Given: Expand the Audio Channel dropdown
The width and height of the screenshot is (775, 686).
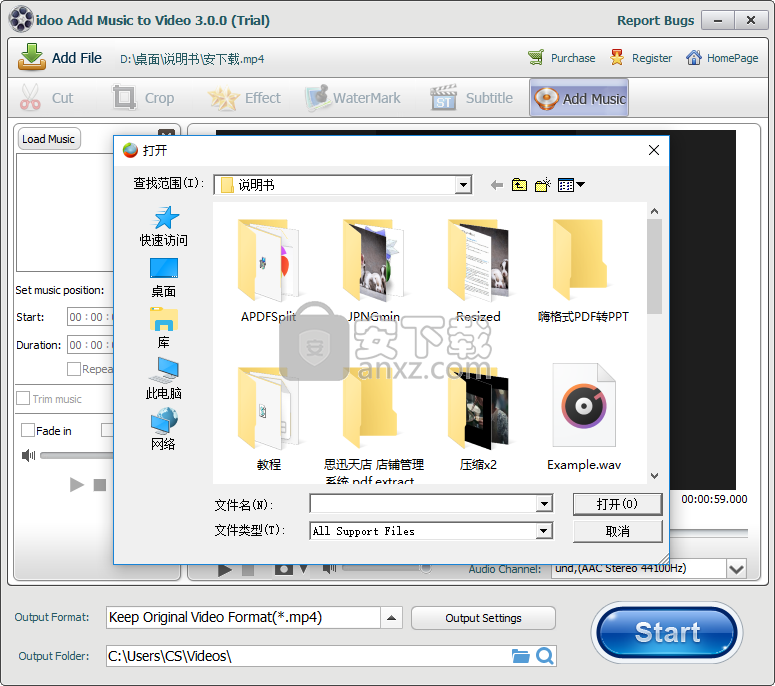Looking at the screenshot, I should (x=736, y=569).
